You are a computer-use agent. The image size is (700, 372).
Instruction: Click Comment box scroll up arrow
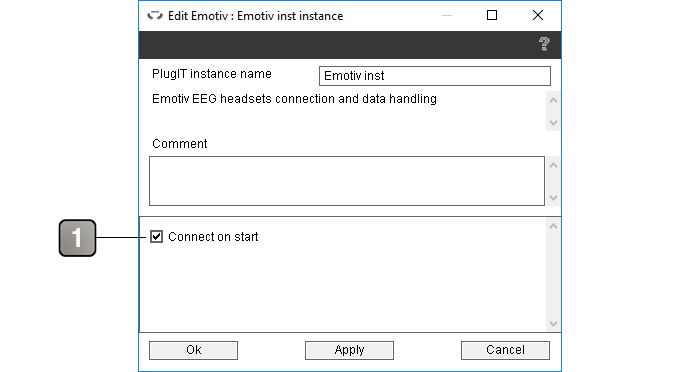pyautogui.click(x=554, y=165)
